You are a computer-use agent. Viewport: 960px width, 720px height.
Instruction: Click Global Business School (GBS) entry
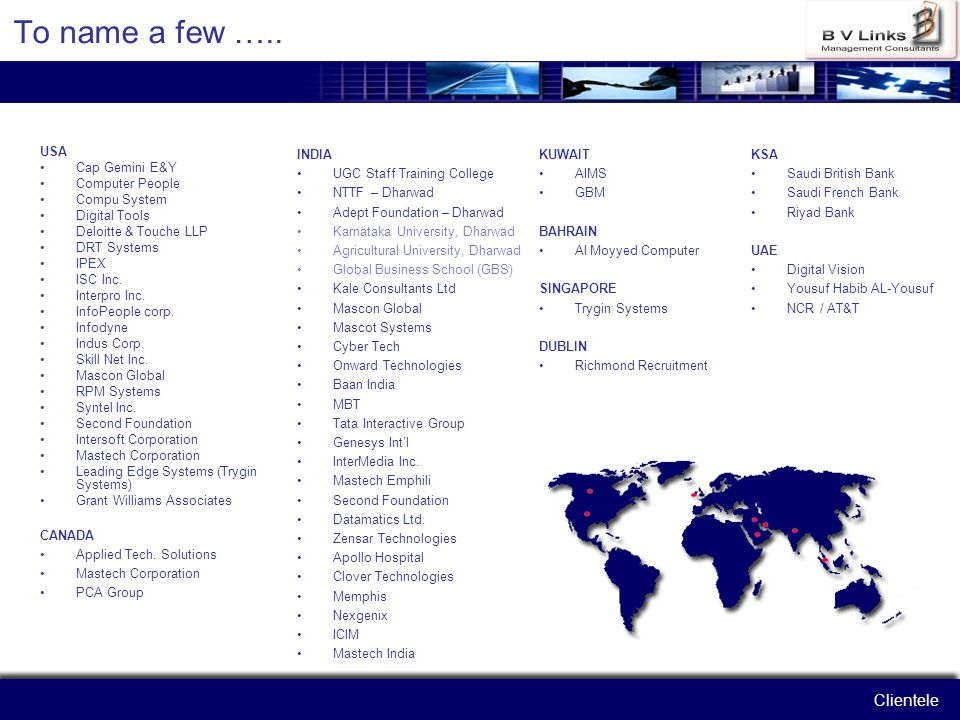click(x=422, y=269)
